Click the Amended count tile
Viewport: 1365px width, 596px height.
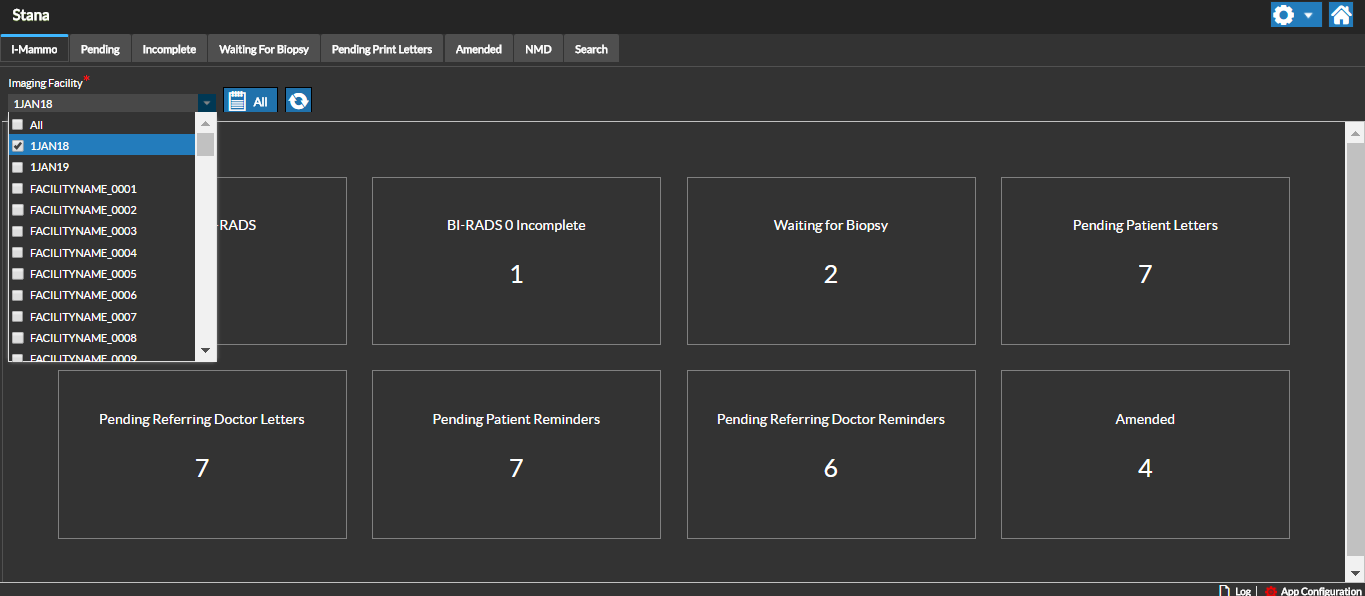[1145, 454]
